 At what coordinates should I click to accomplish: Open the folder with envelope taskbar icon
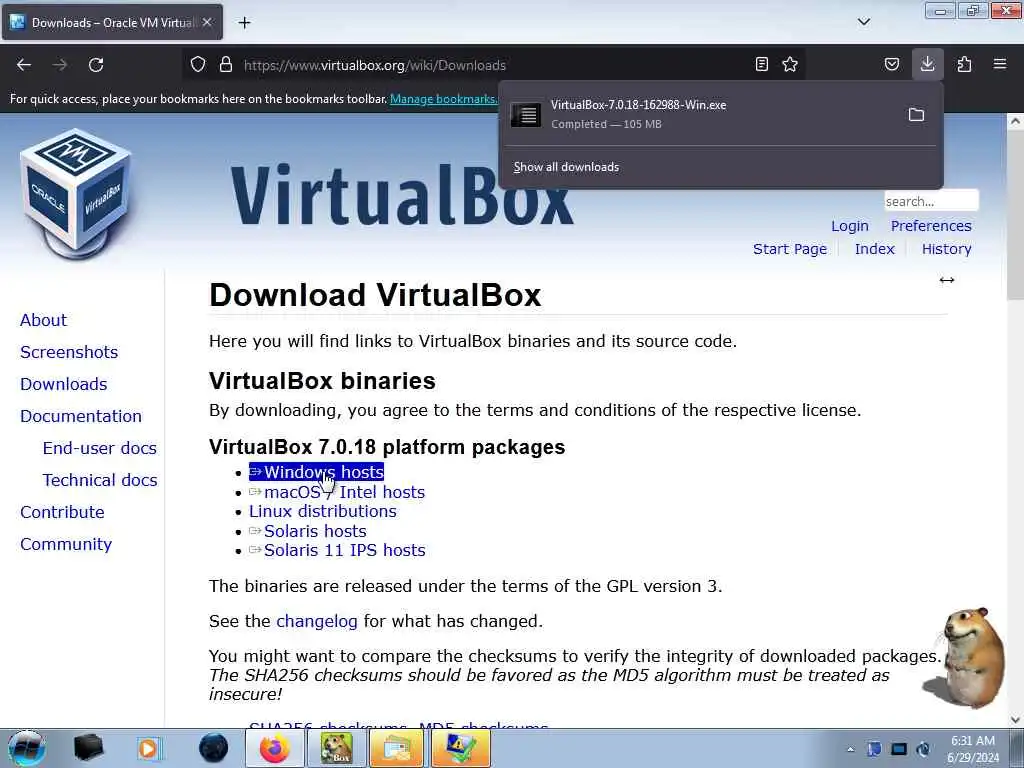click(396, 748)
